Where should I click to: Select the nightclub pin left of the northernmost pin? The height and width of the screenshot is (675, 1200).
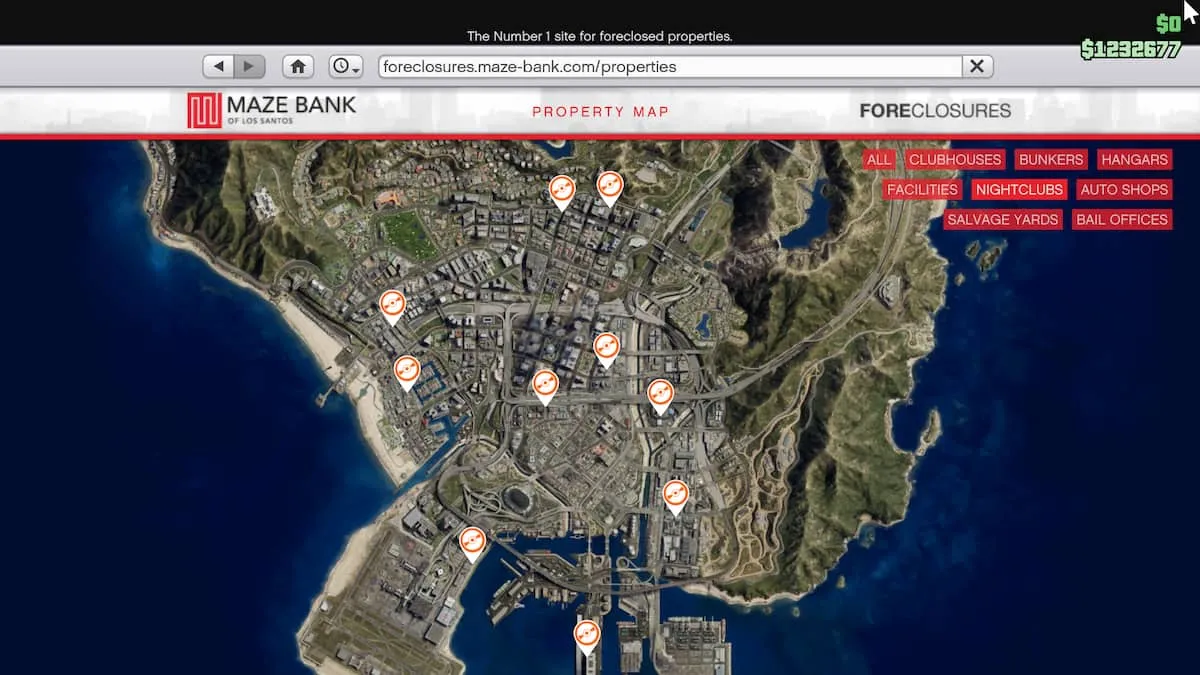562,190
